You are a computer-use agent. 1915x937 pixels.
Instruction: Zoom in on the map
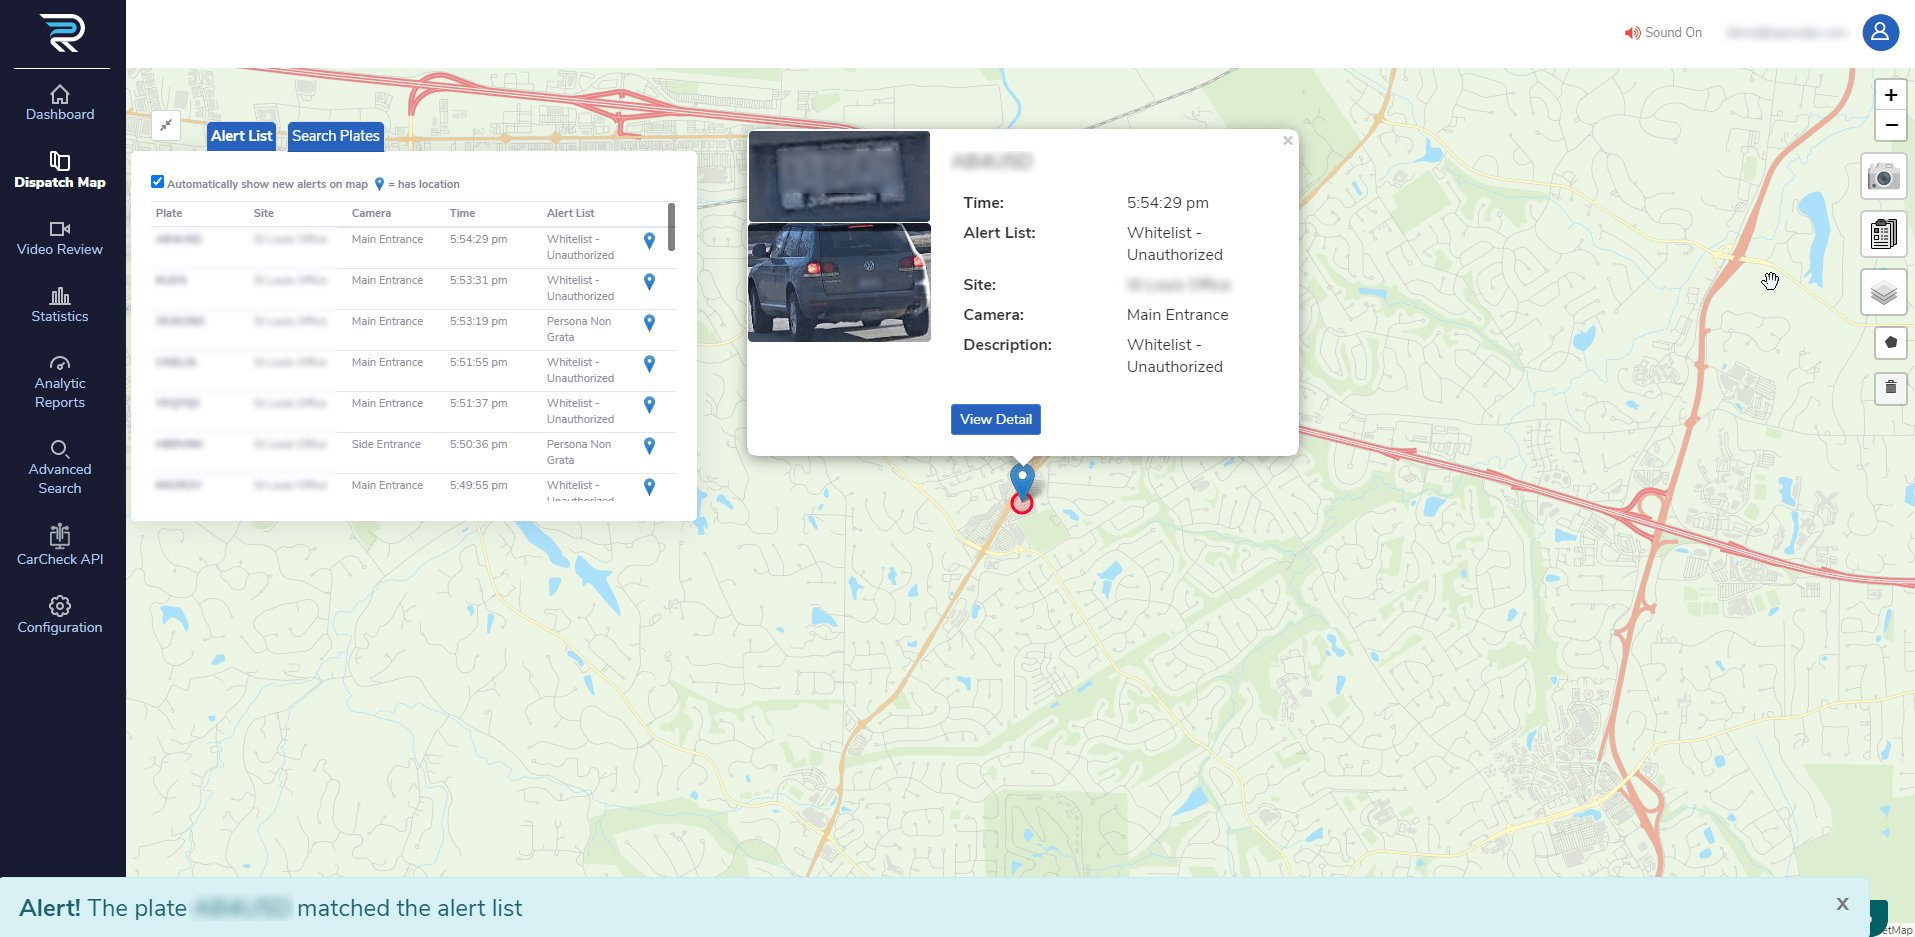tap(1890, 95)
